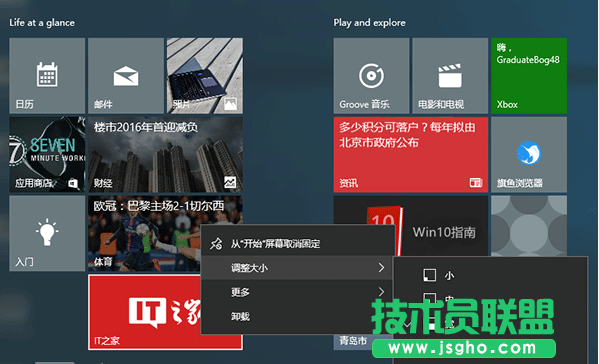Image resolution: width=599 pixels, height=364 pixels.
Task: Open the 更多 submenu entry
Action: [298, 292]
